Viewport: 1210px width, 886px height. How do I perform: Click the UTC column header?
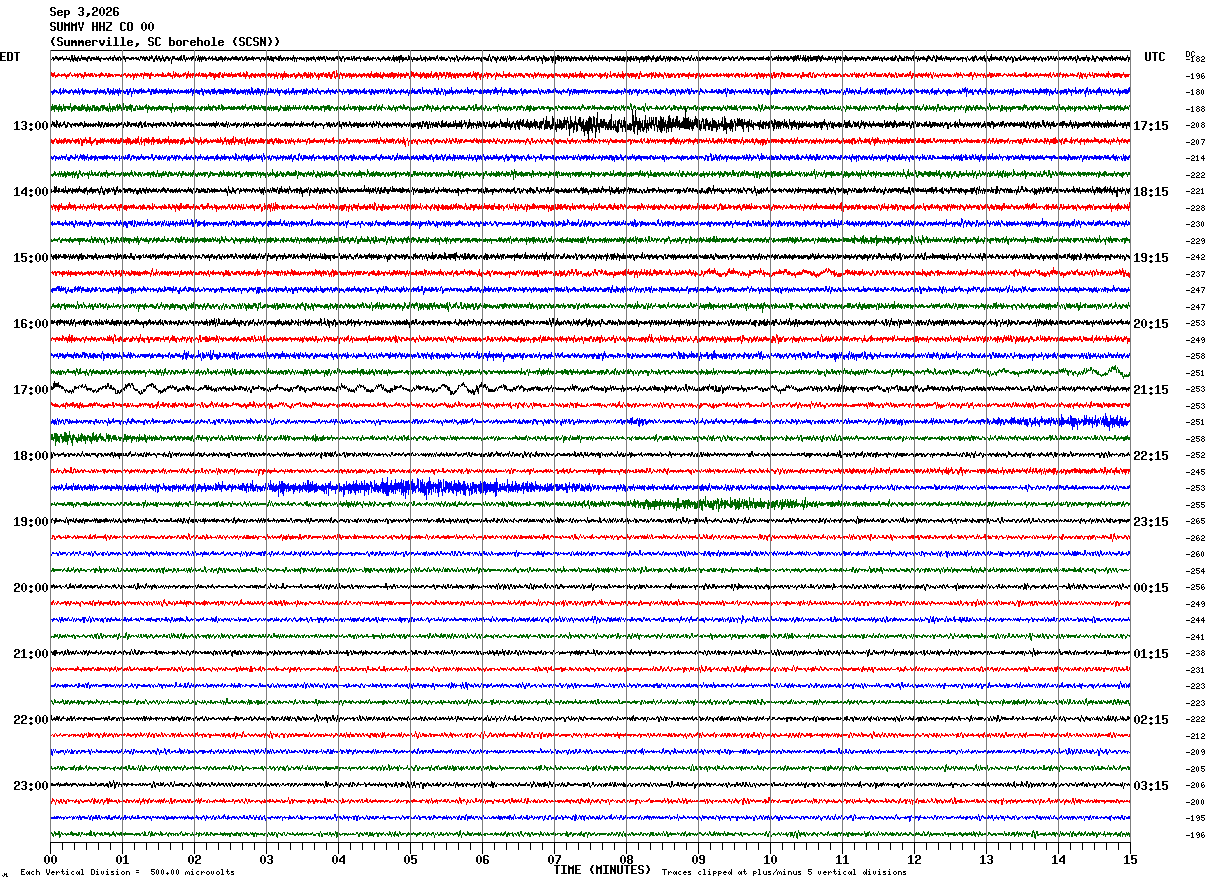1155,57
